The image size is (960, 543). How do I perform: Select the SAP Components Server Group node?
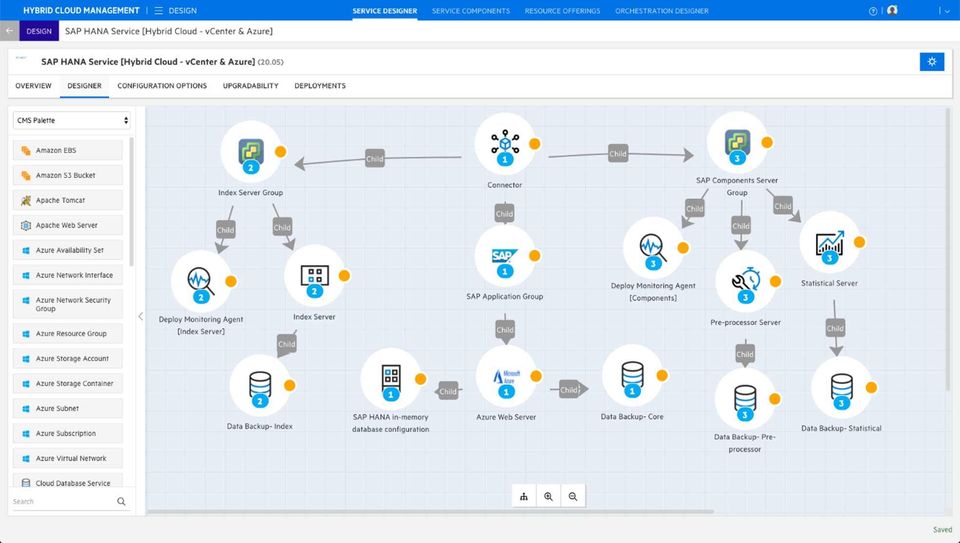tap(737, 142)
